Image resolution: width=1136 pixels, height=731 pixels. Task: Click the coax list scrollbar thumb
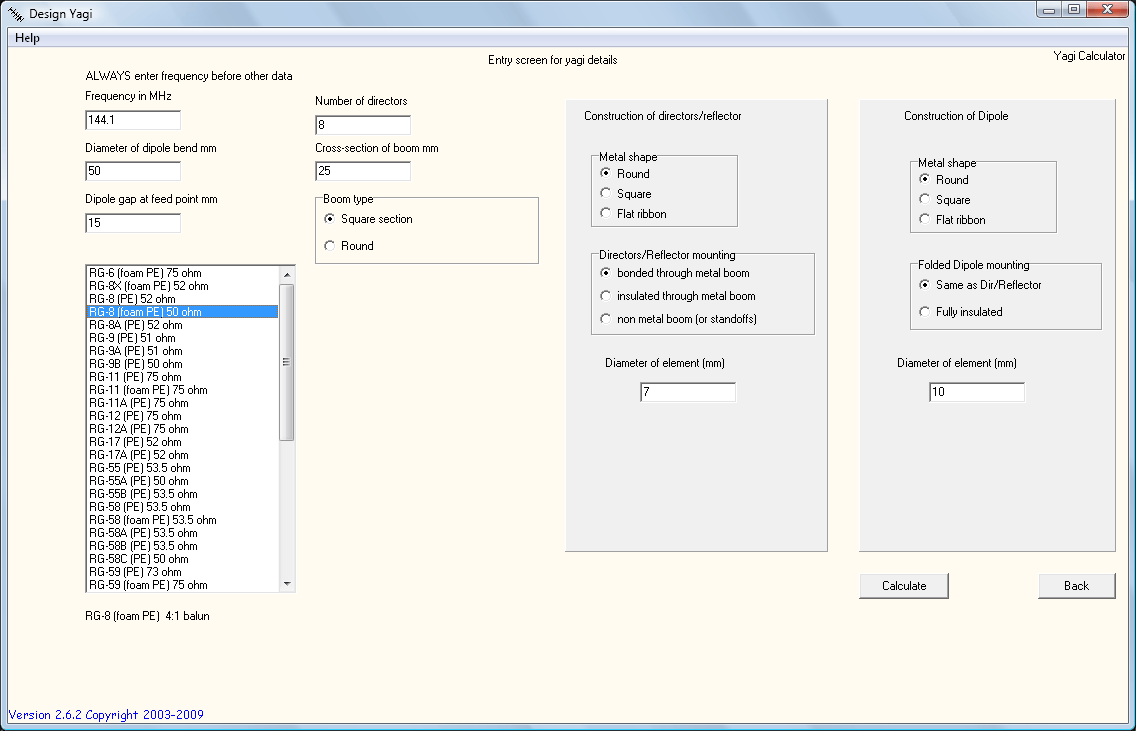287,362
